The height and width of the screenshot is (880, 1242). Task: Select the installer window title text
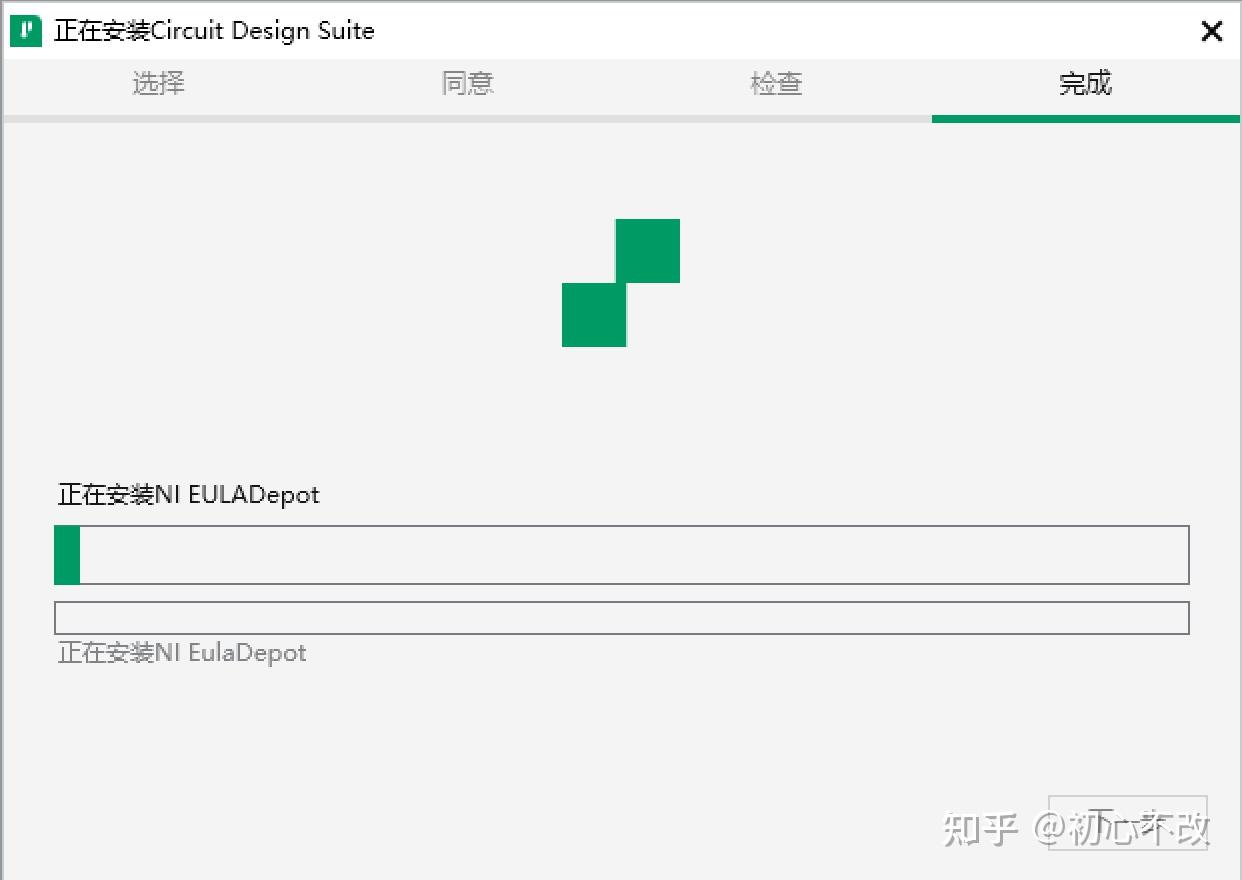click(x=213, y=31)
